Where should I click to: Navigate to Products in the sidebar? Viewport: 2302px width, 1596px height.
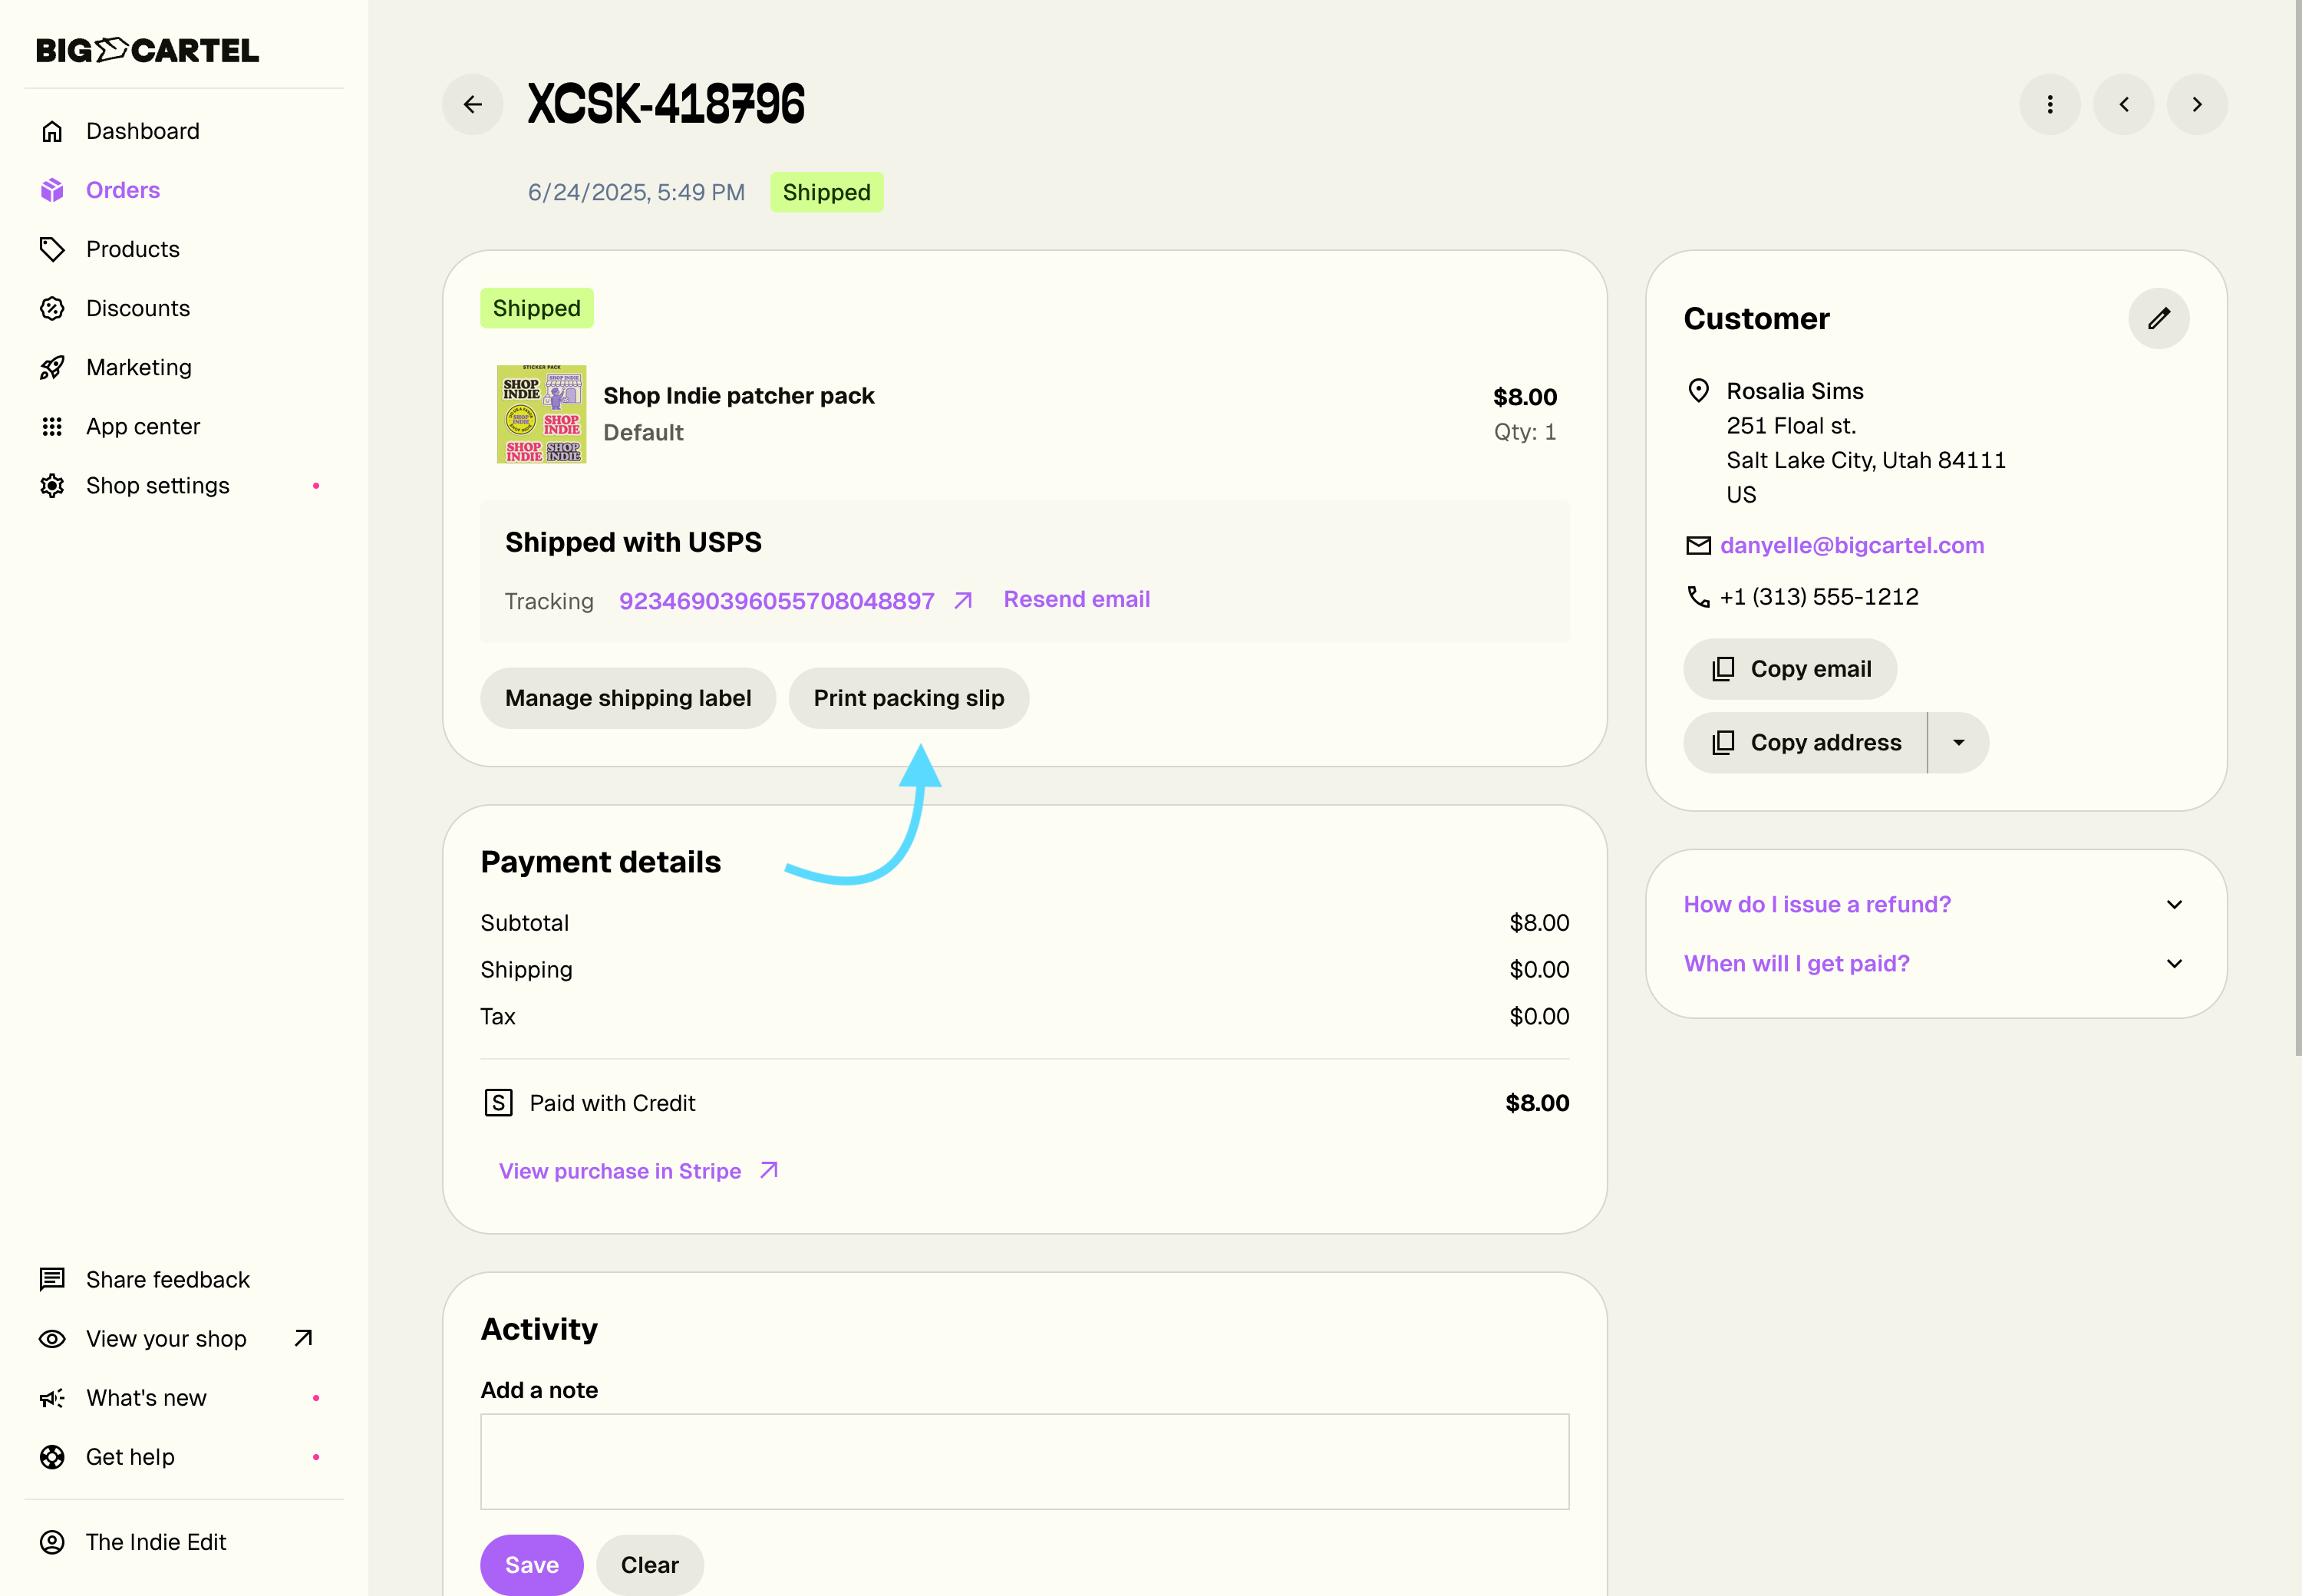pyautogui.click(x=132, y=249)
